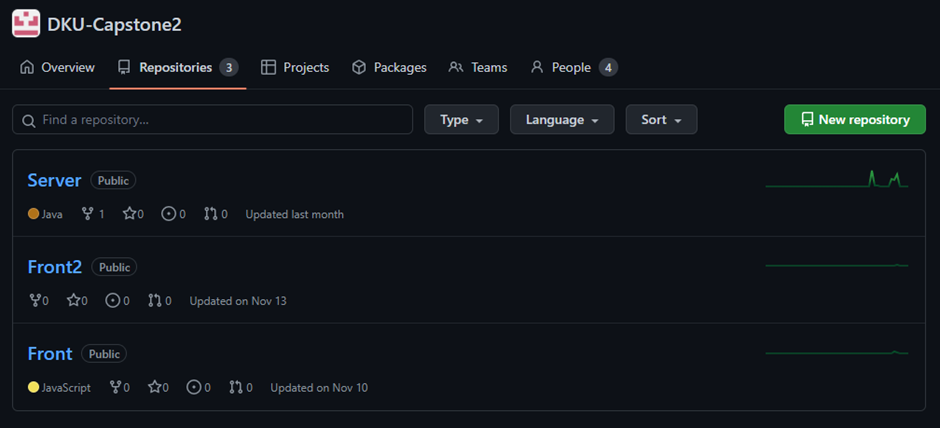Click the Front commit activity graph
This screenshot has height=428, width=940.
click(x=837, y=352)
